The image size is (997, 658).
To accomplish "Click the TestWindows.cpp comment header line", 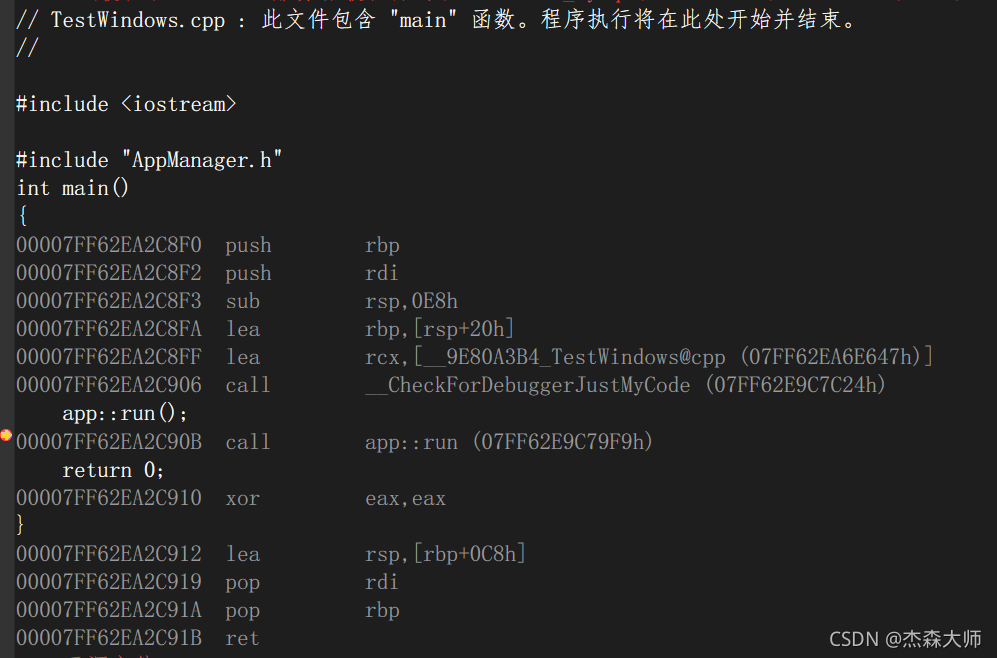I will 436,20.
